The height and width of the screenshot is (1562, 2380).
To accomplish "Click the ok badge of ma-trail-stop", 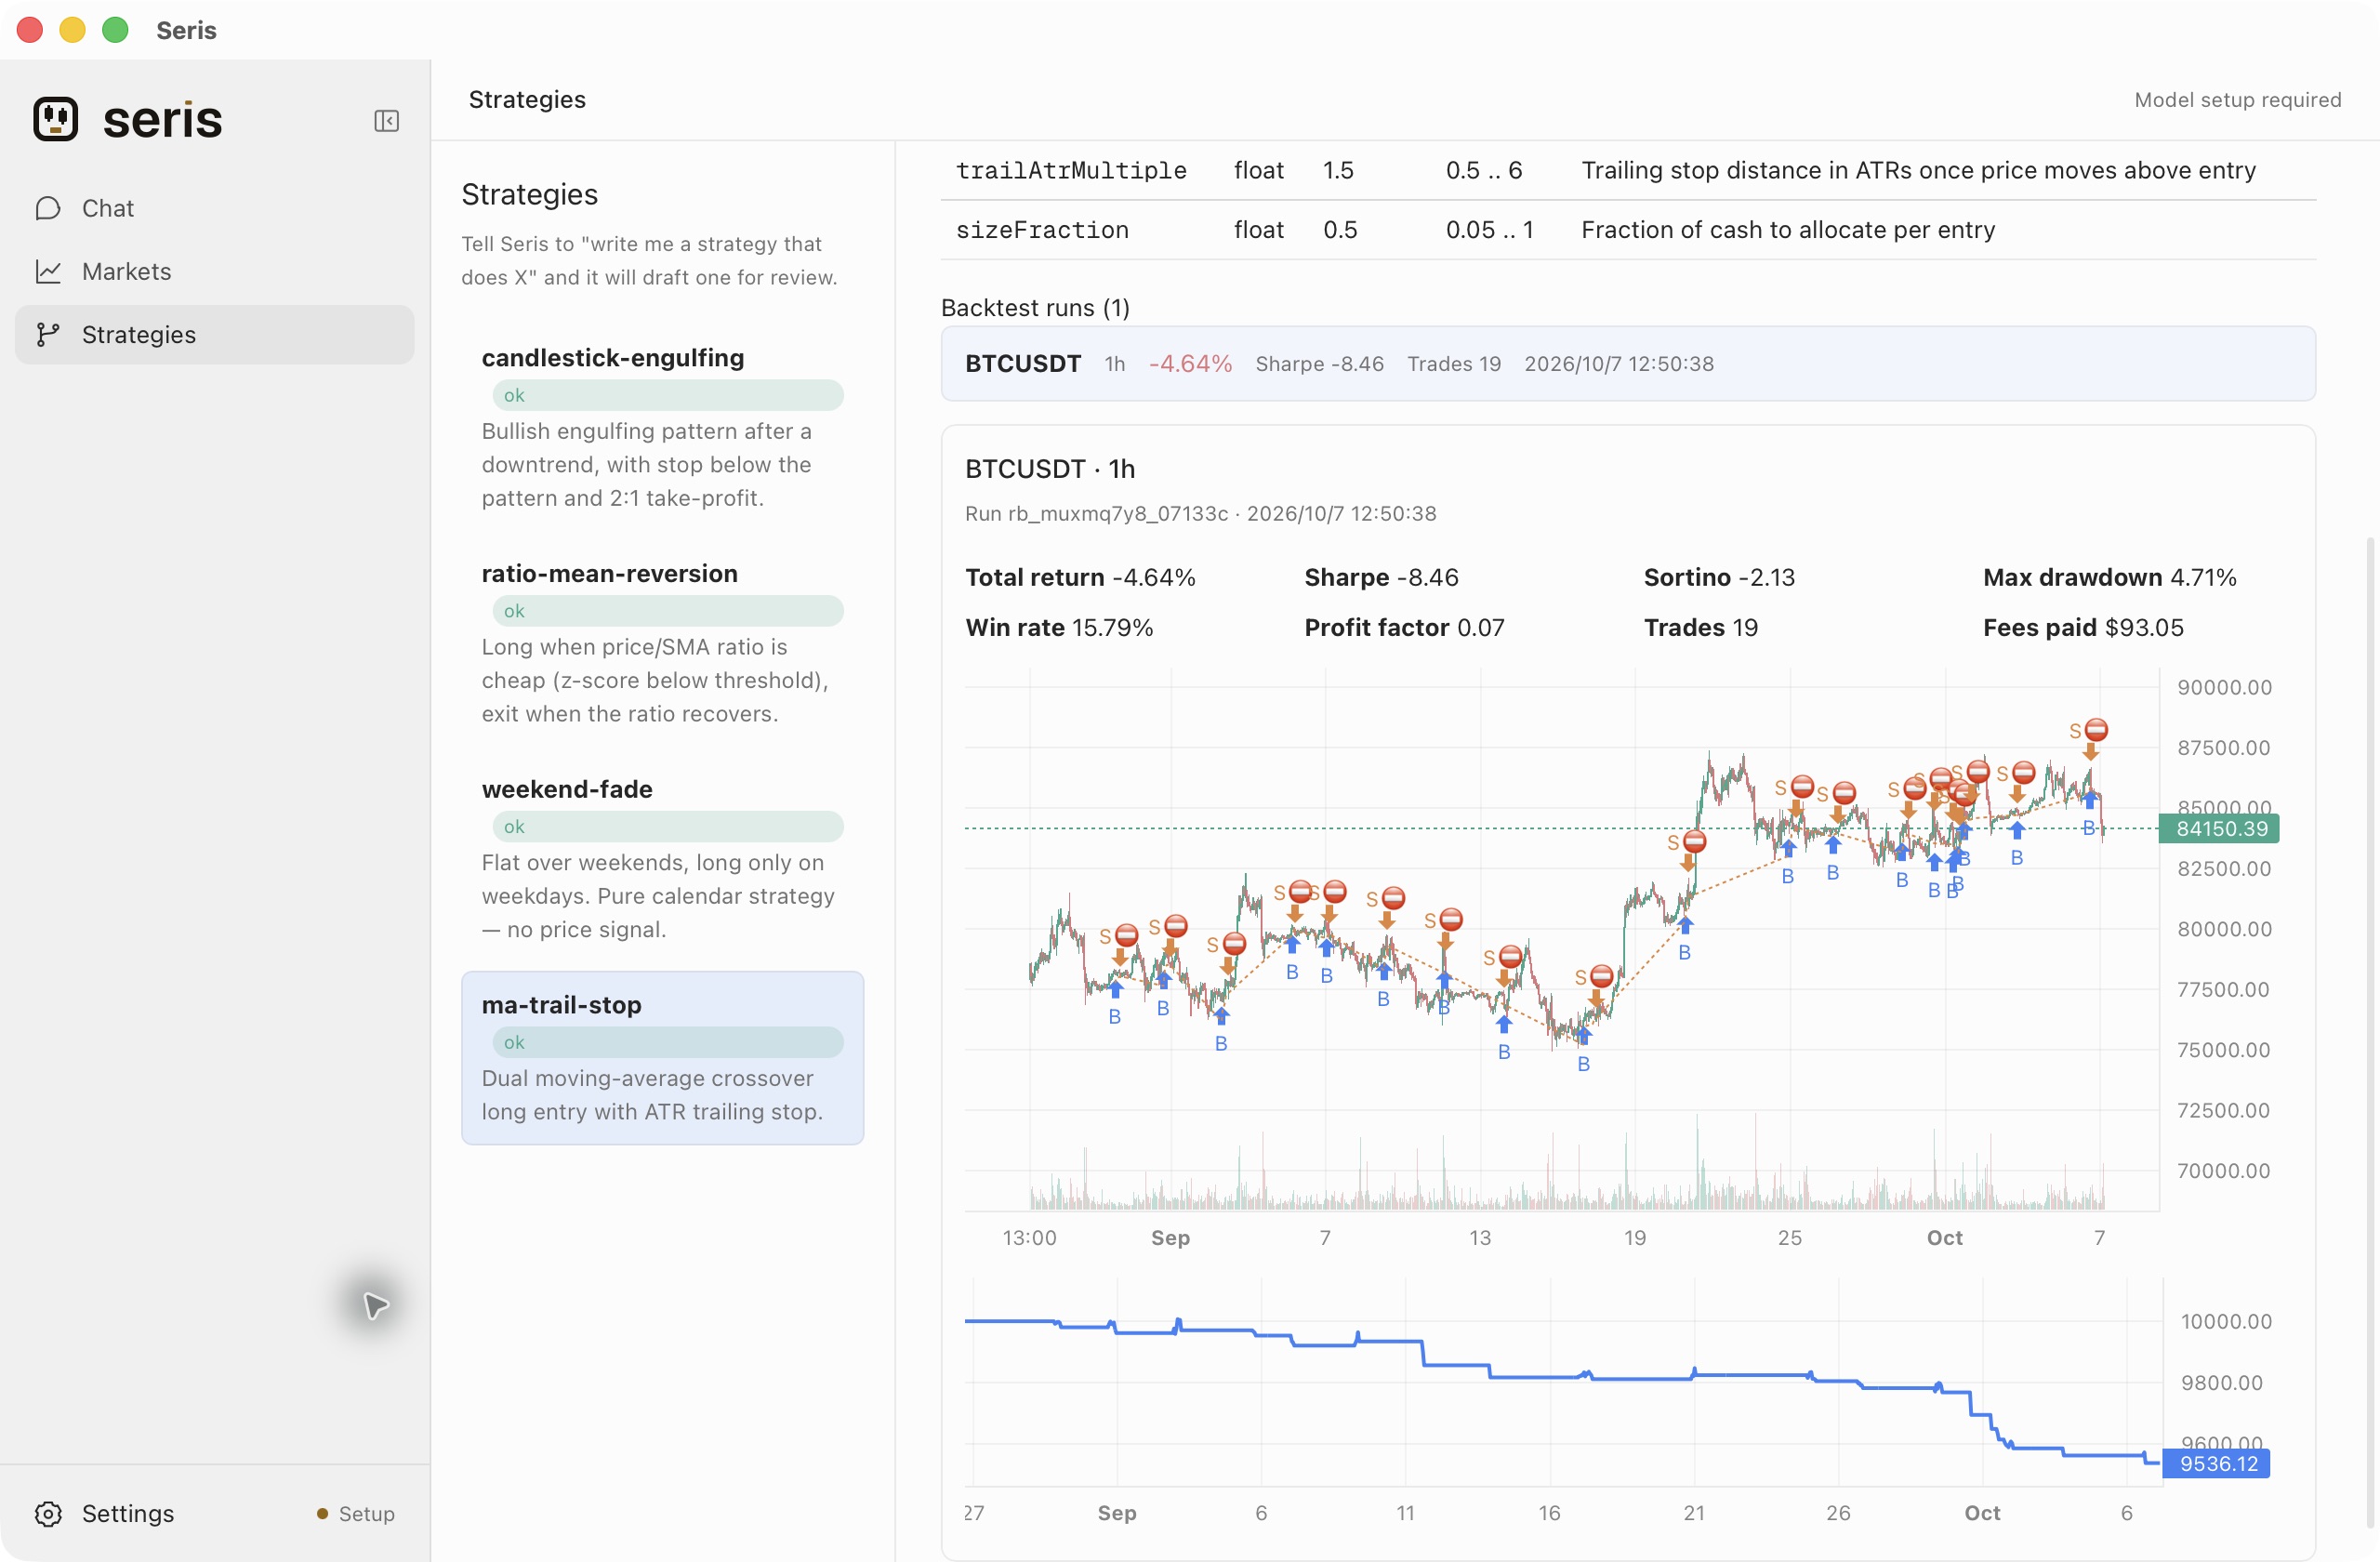I will pyautogui.click(x=667, y=1042).
